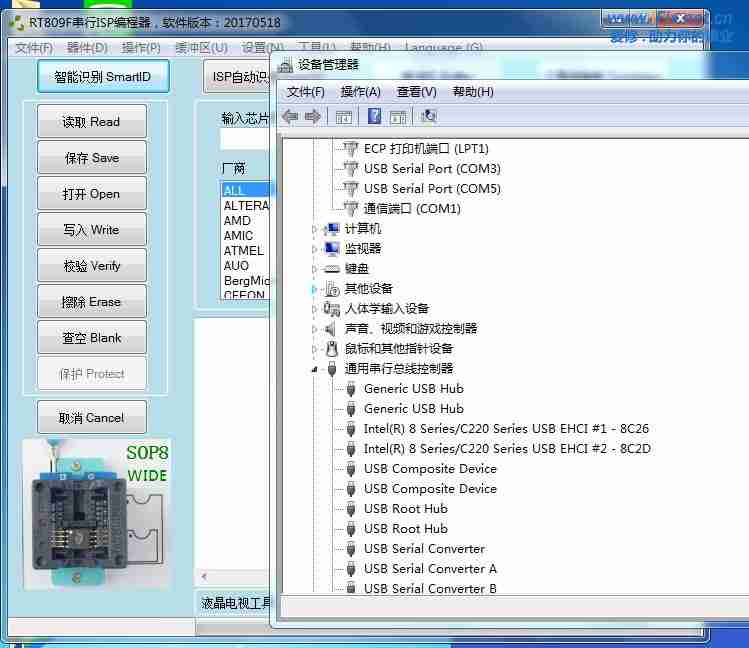This screenshot has height=648, width=749.
Task: Expand the 人体学输入设备 node
Action: click(314, 309)
